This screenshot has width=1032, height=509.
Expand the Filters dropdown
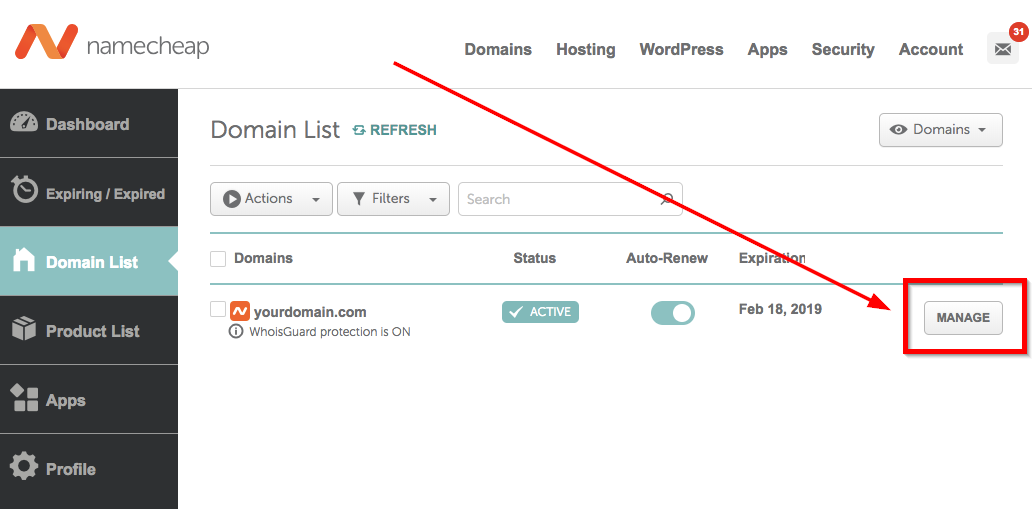coord(393,199)
